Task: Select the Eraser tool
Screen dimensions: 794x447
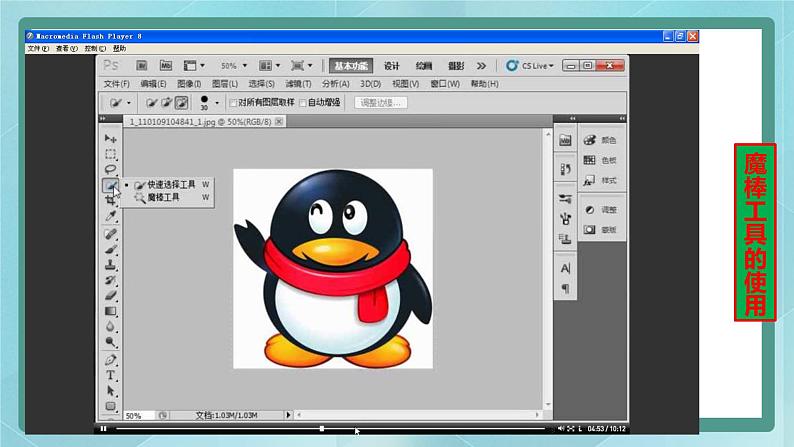Action: [x=110, y=295]
